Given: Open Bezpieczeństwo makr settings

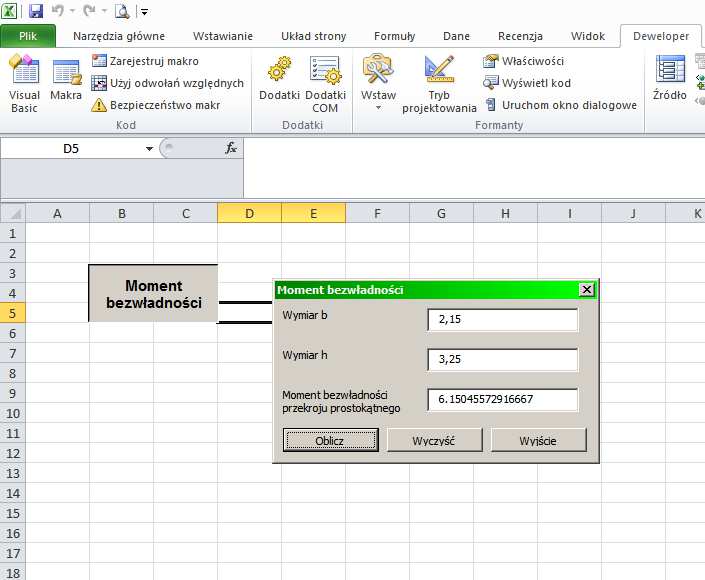Looking at the screenshot, I should coord(156,105).
